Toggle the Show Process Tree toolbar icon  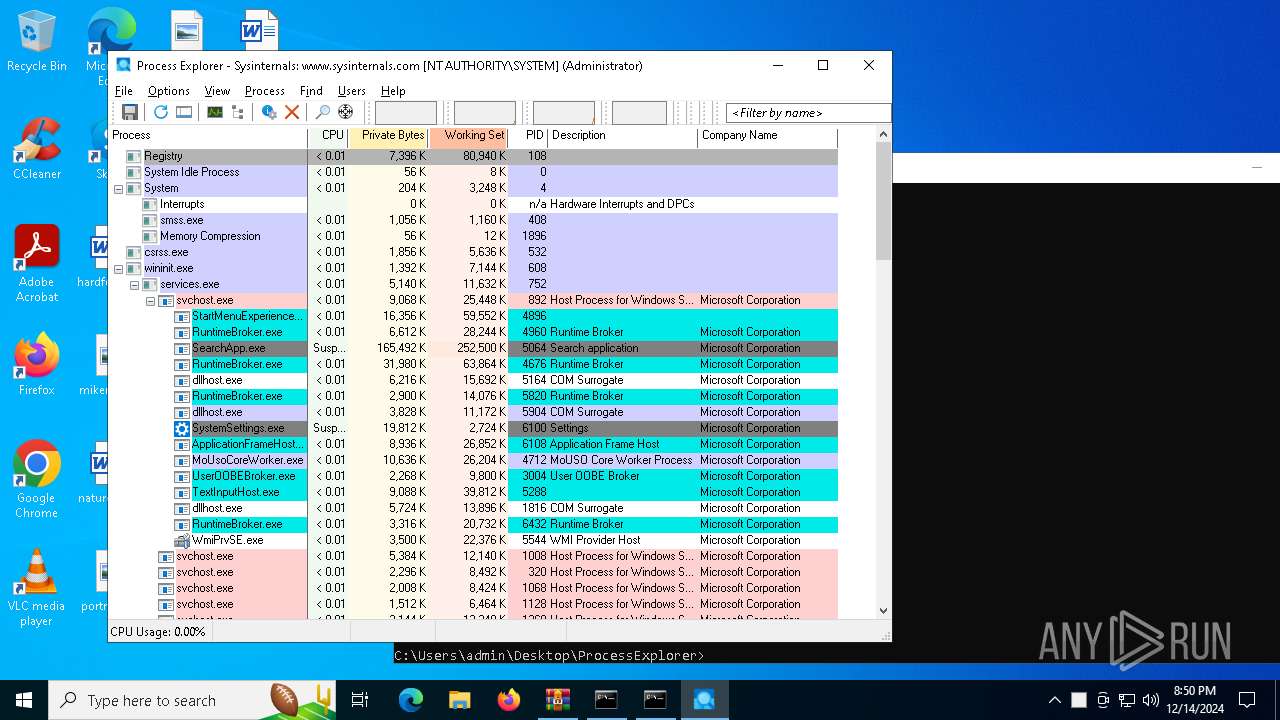point(238,112)
